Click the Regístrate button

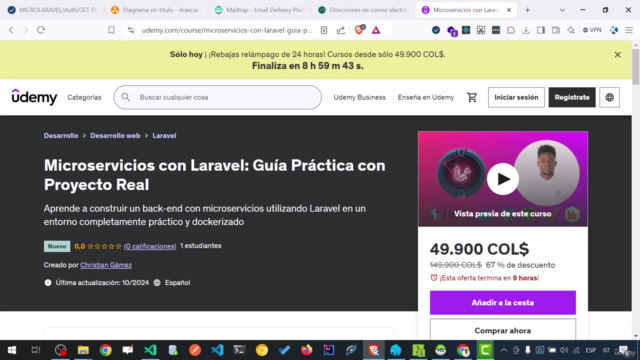coord(572,97)
